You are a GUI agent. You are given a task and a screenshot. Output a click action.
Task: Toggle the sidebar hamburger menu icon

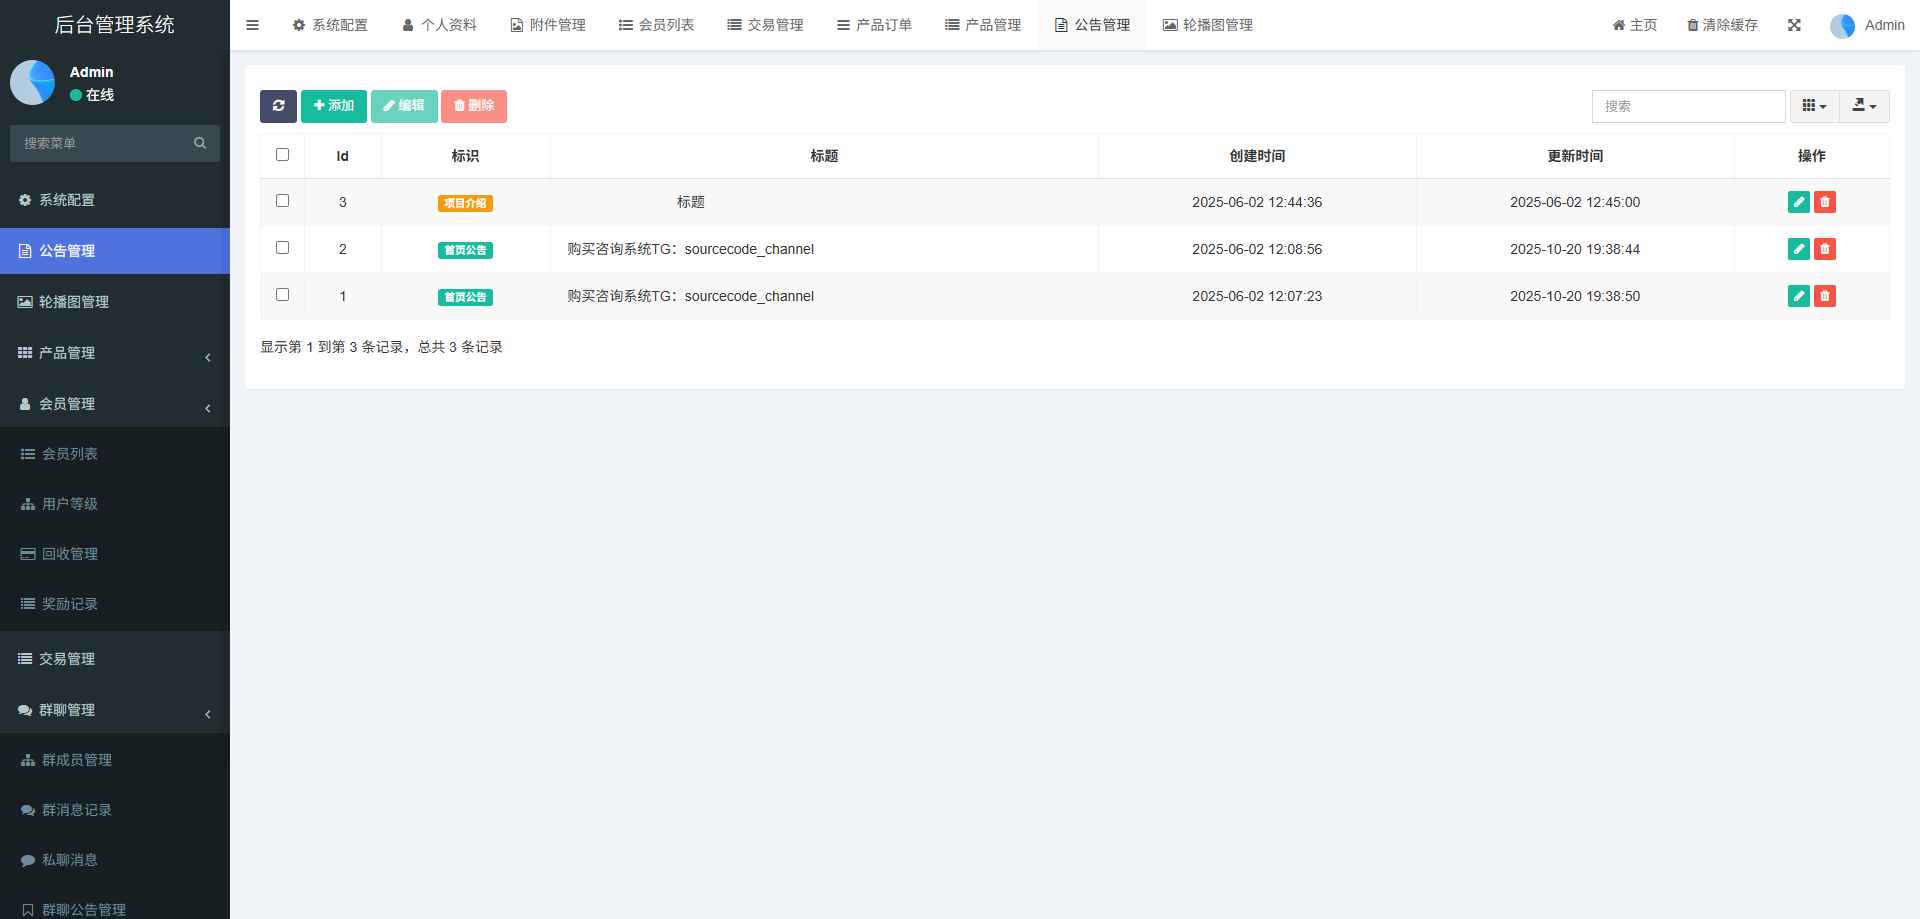tap(252, 25)
